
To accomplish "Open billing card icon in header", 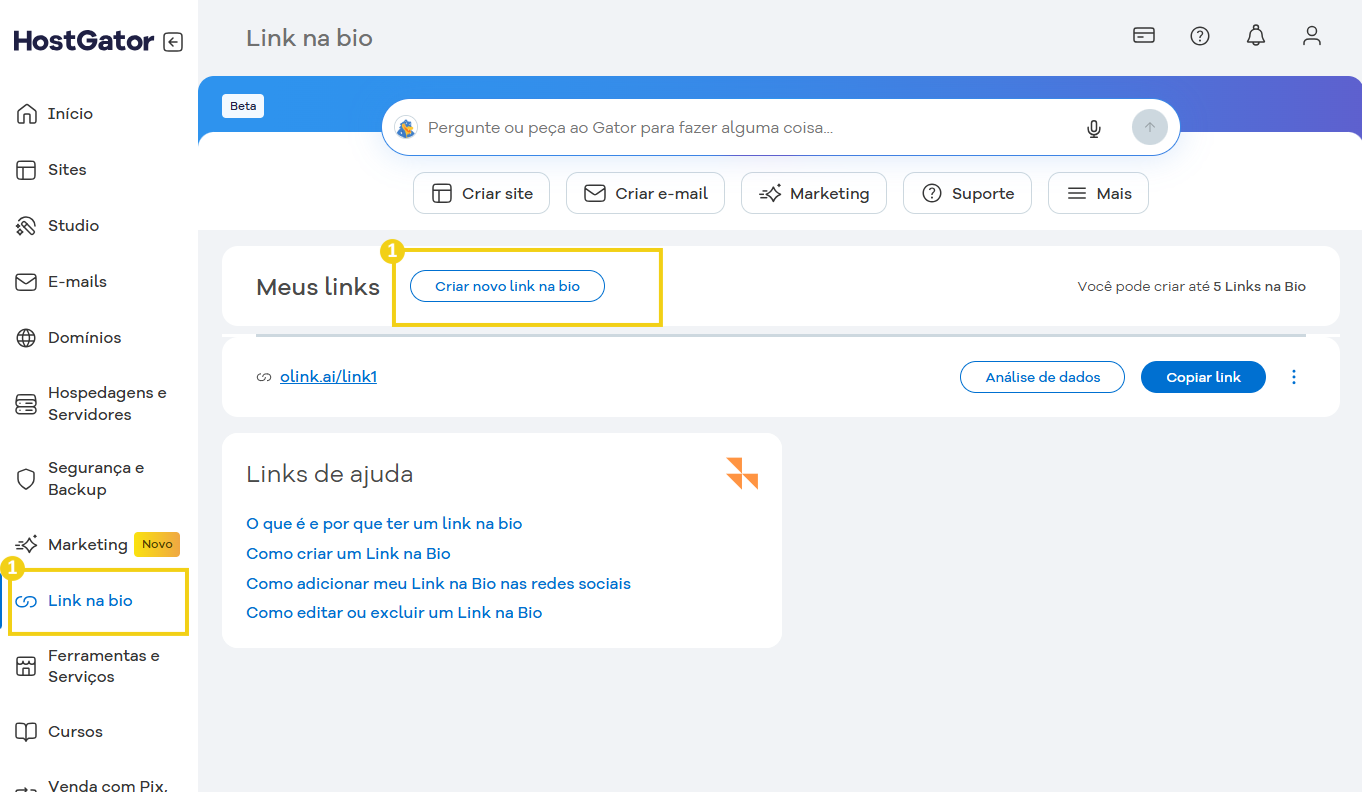I will pos(1144,36).
